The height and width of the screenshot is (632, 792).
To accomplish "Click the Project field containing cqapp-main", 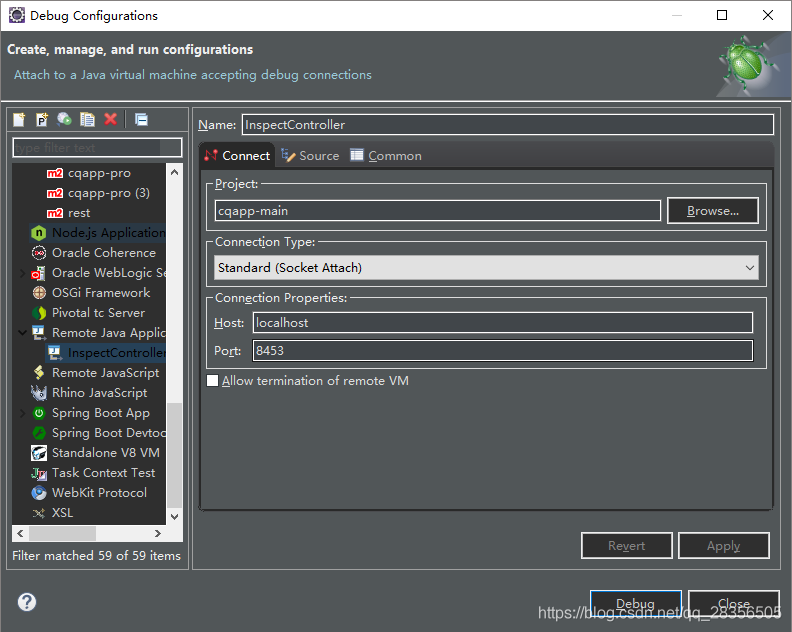I will (x=437, y=211).
